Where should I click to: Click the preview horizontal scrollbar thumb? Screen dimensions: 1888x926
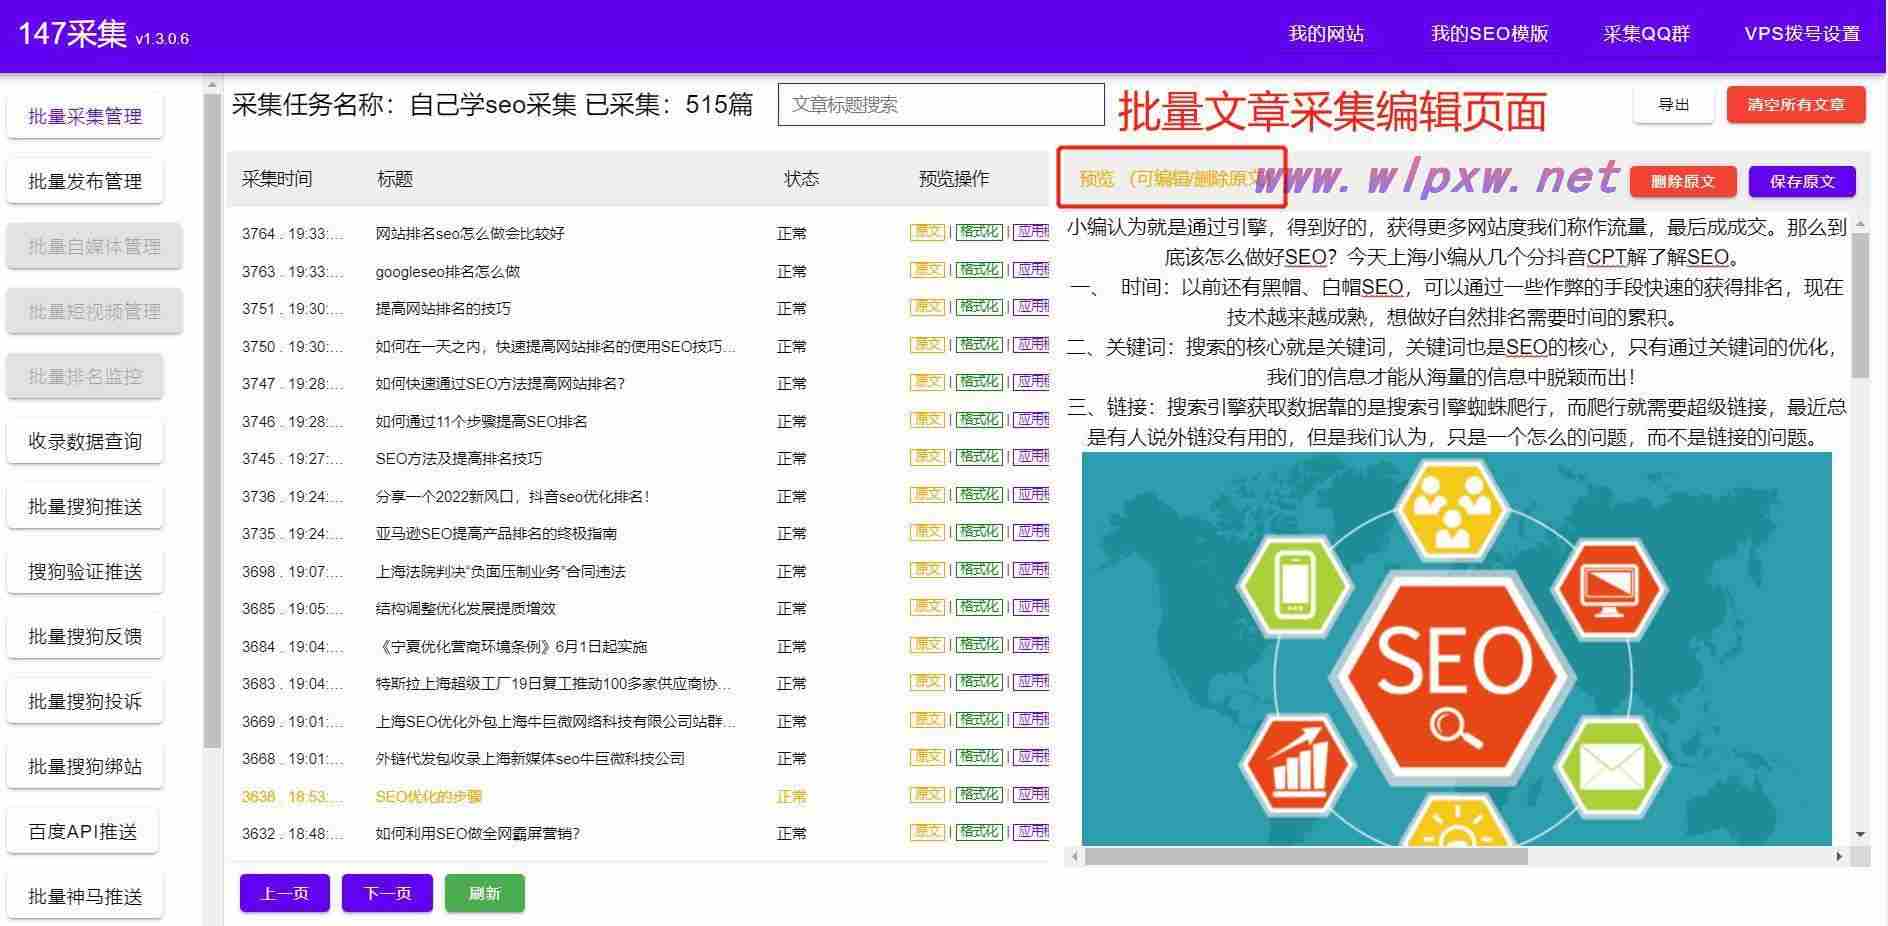coord(1306,856)
